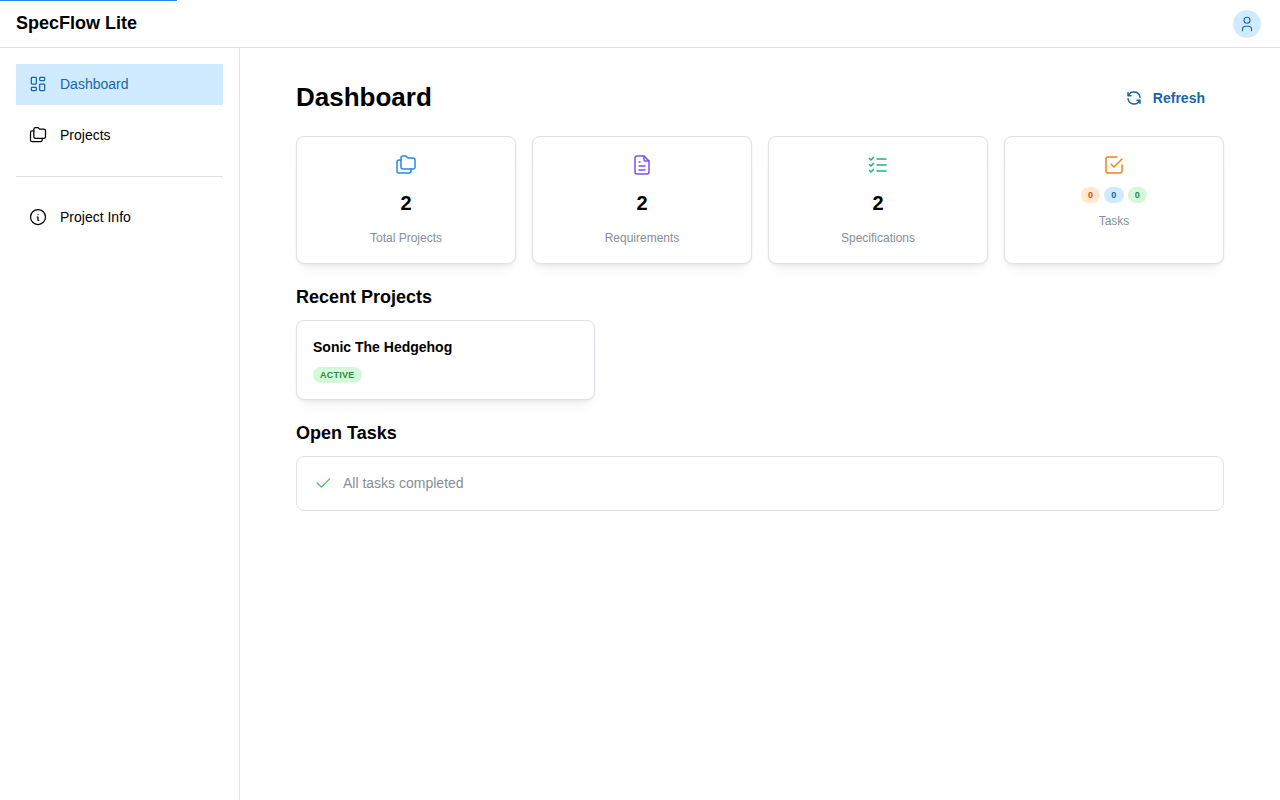Viewport: 1280px width, 800px height.
Task: Click the Requirements card label
Action: tap(642, 238)
